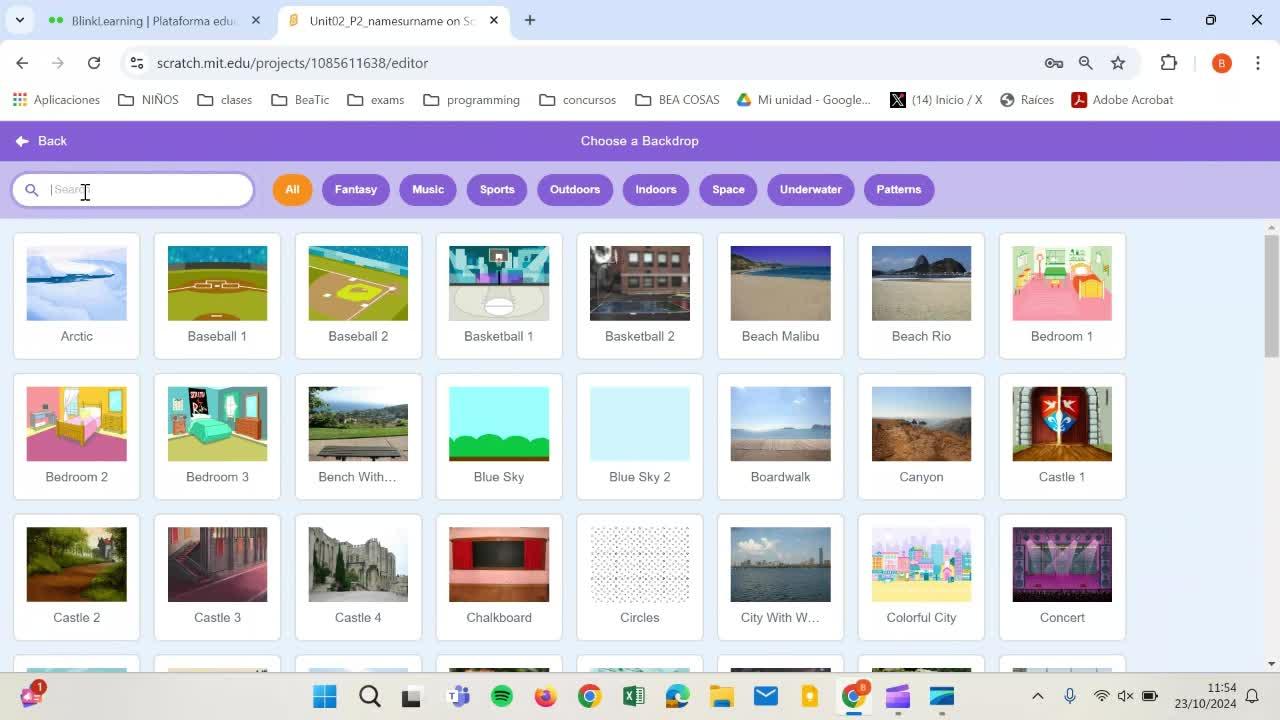Choose the Space category button
1280x720 pixels.
(728, 189)
